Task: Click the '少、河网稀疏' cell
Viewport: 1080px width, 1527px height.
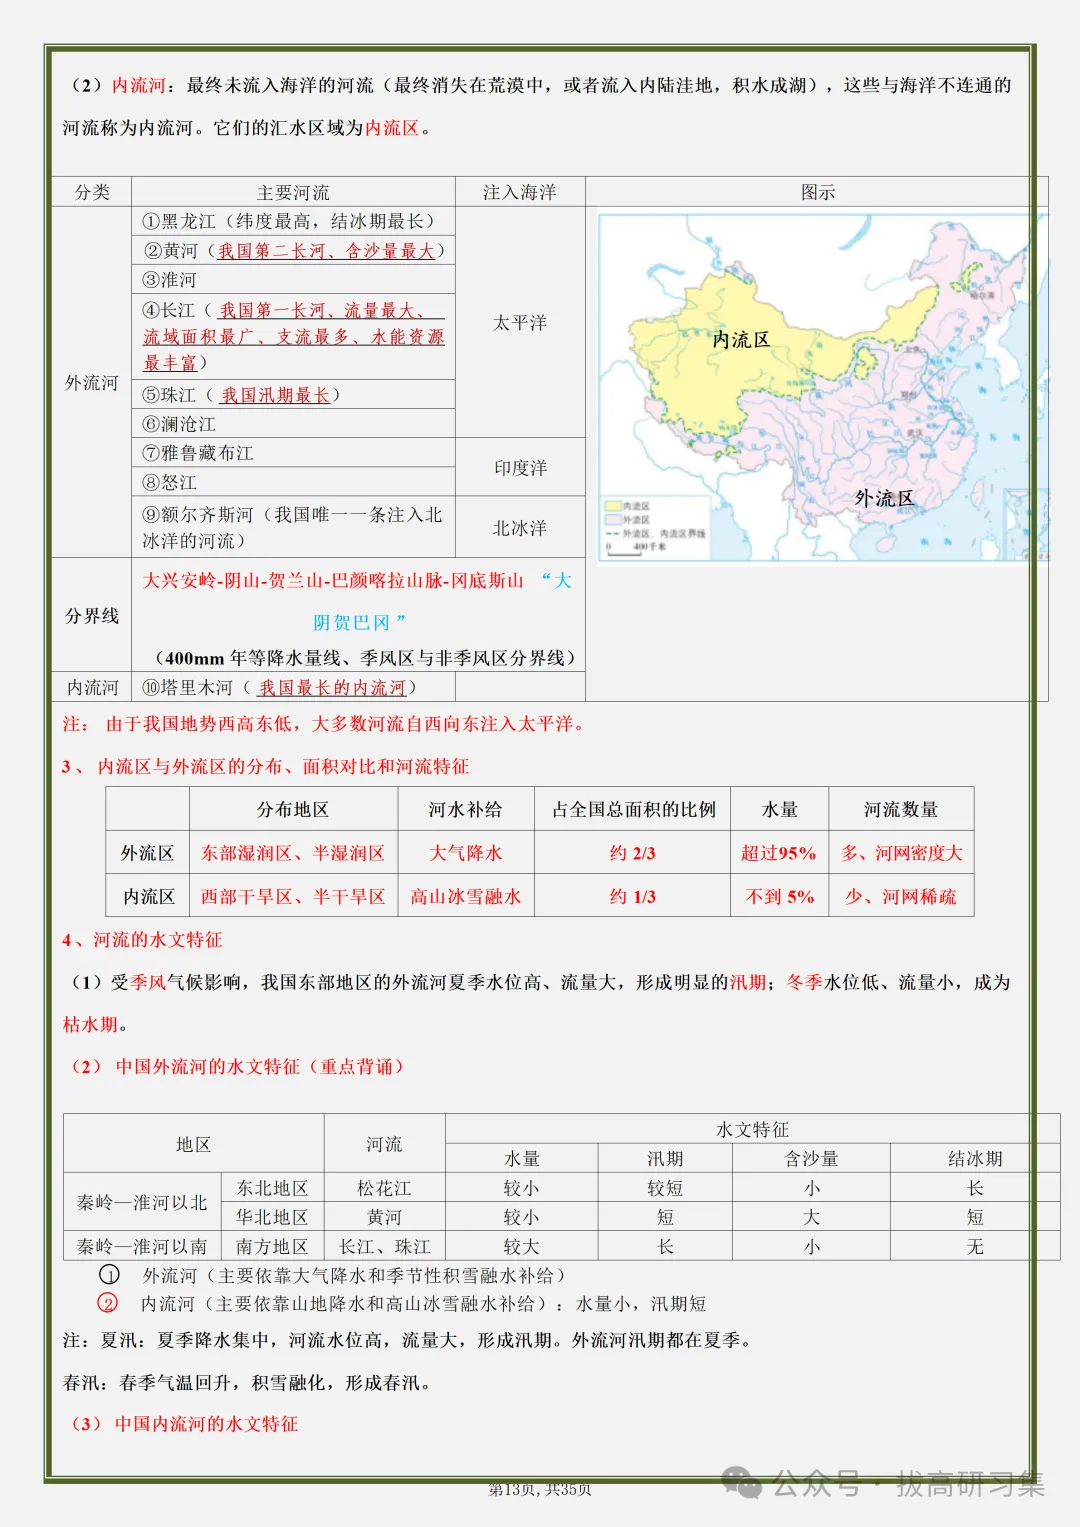Action: click(901, 897)
